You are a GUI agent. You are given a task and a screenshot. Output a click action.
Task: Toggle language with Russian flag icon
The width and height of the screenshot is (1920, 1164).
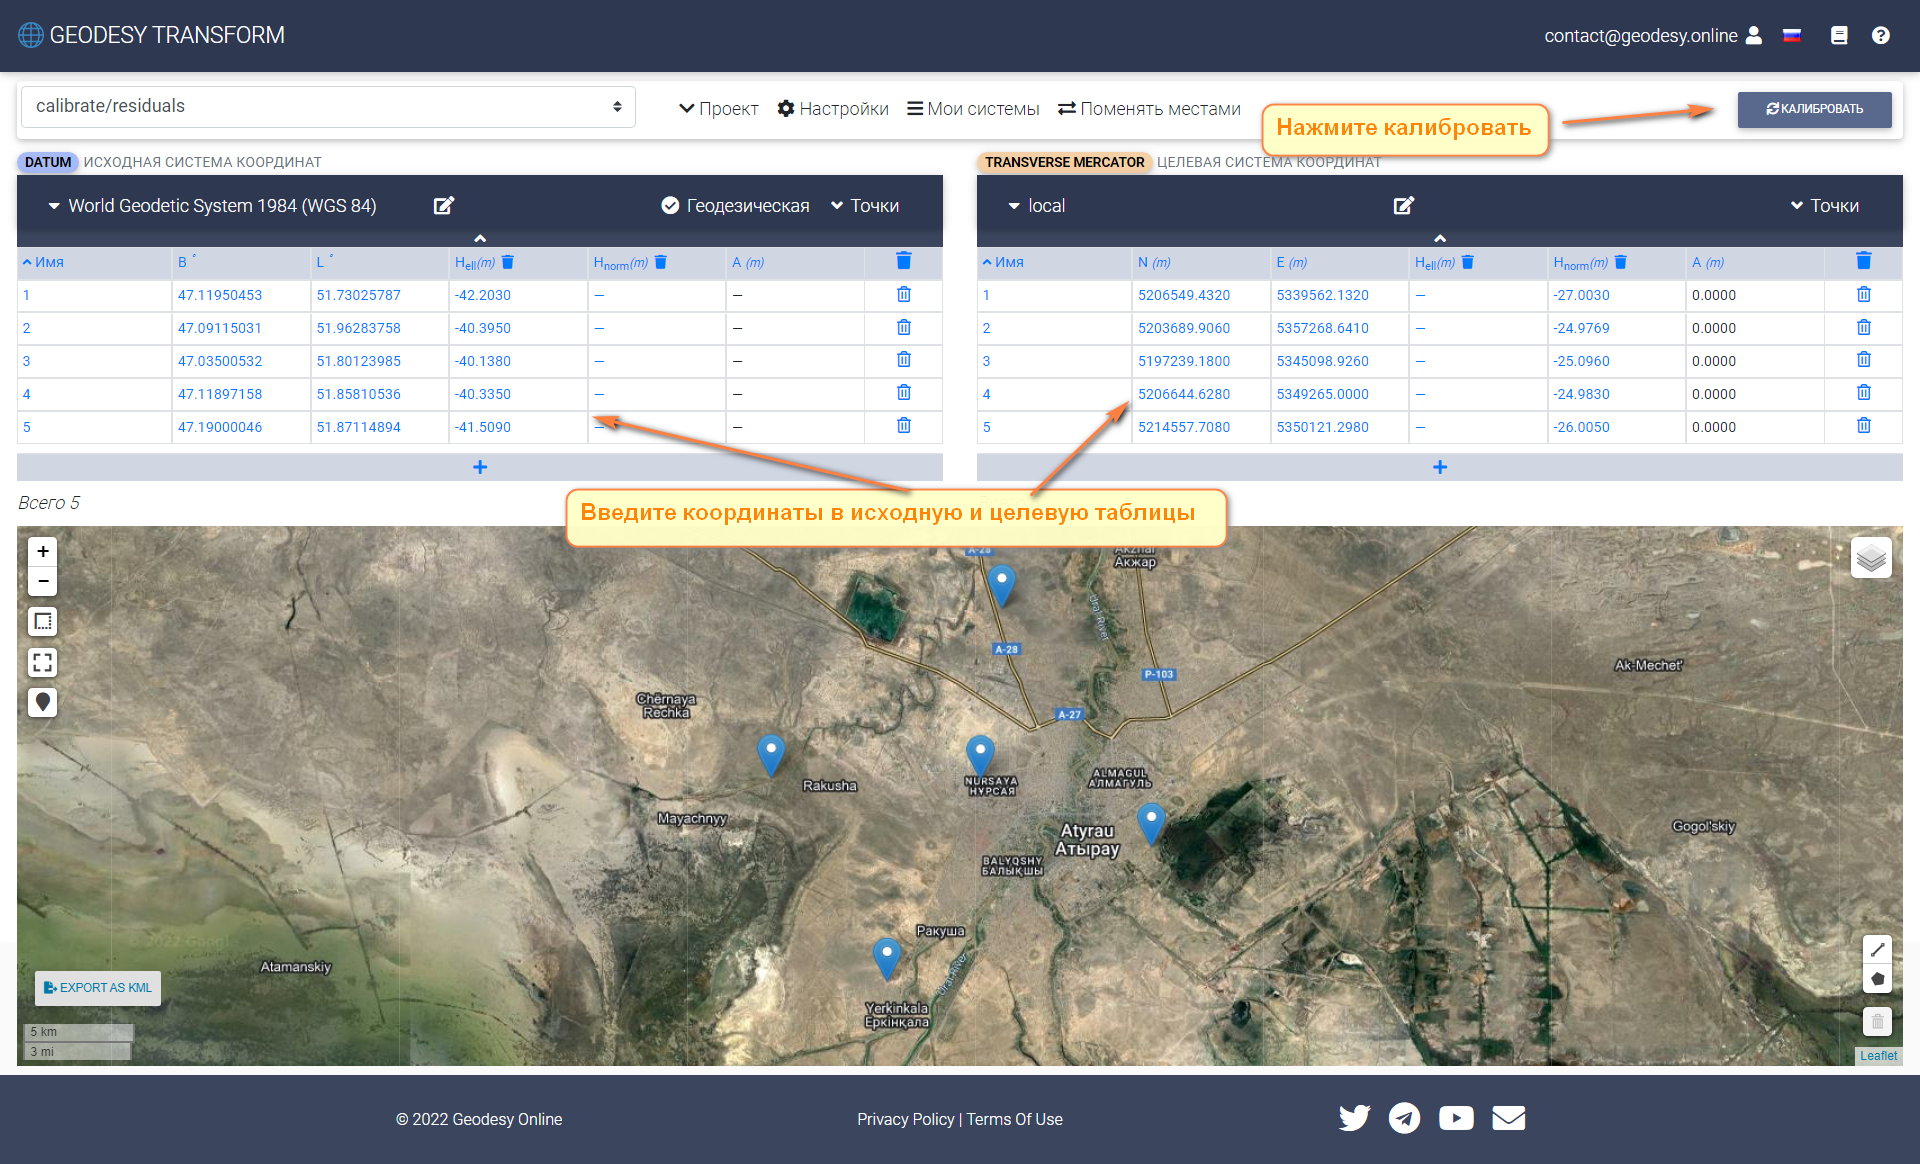(1792, 35)
